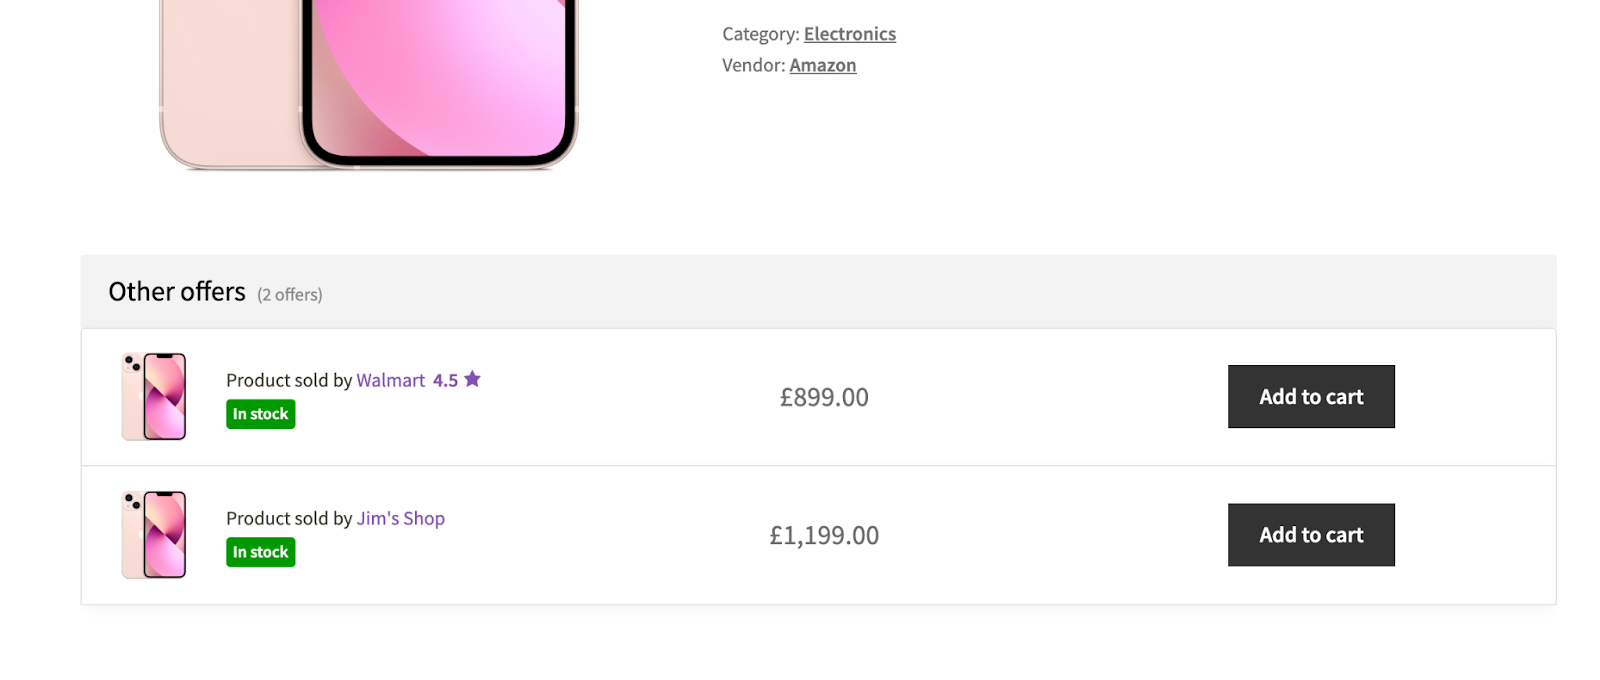Click the Walmart offer phone thumbnail
The height and width of the screenshot is (680, 1600).
click(154, 397)
